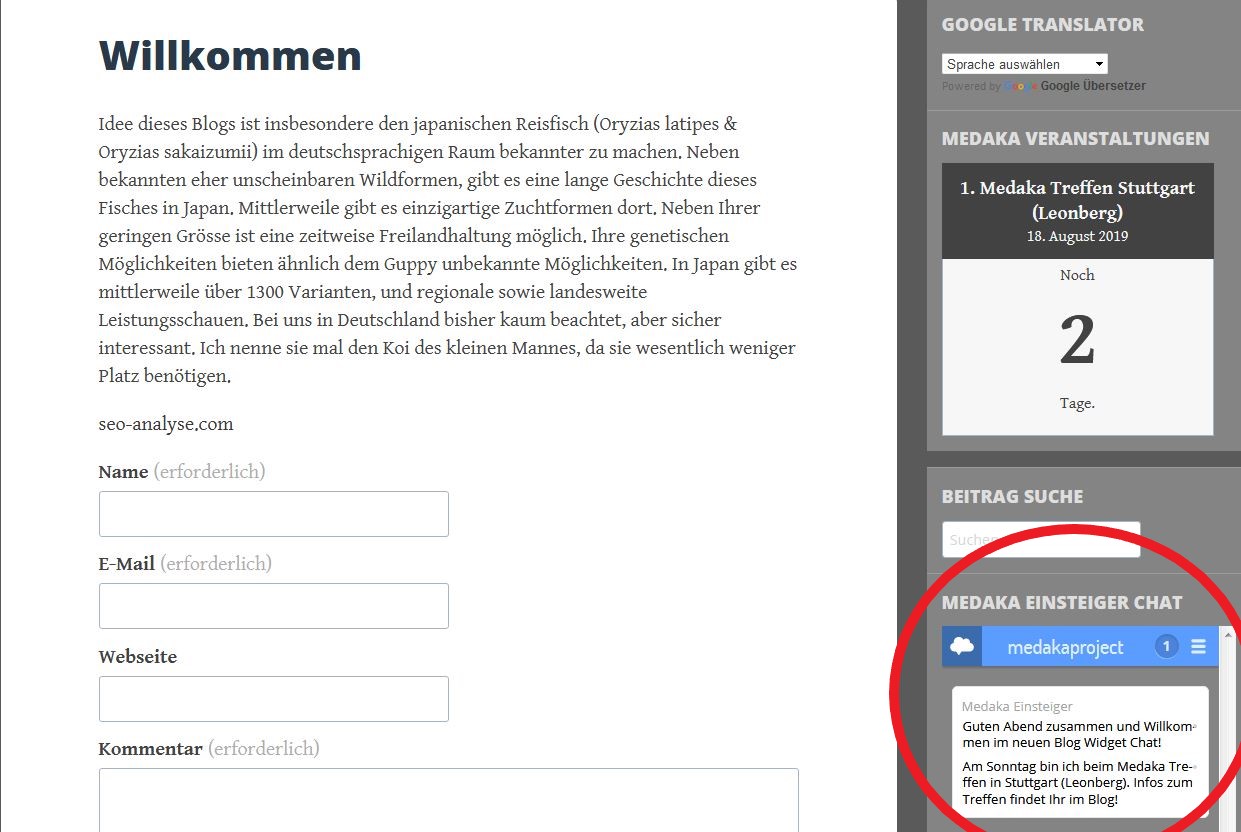Screen dimensions: 1241x832
Task: Click into the E-Mail input field
Action: [x=273, y=606]
